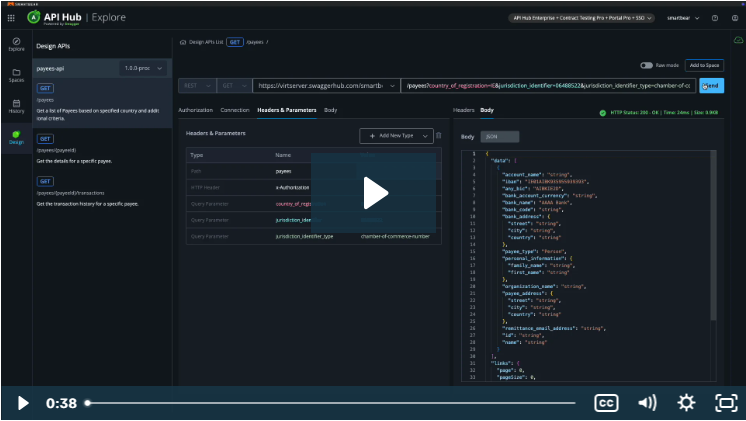This screenshot has width=746, height=421.
Task: Click the response body scrollbar
Action: click(713, 235)
